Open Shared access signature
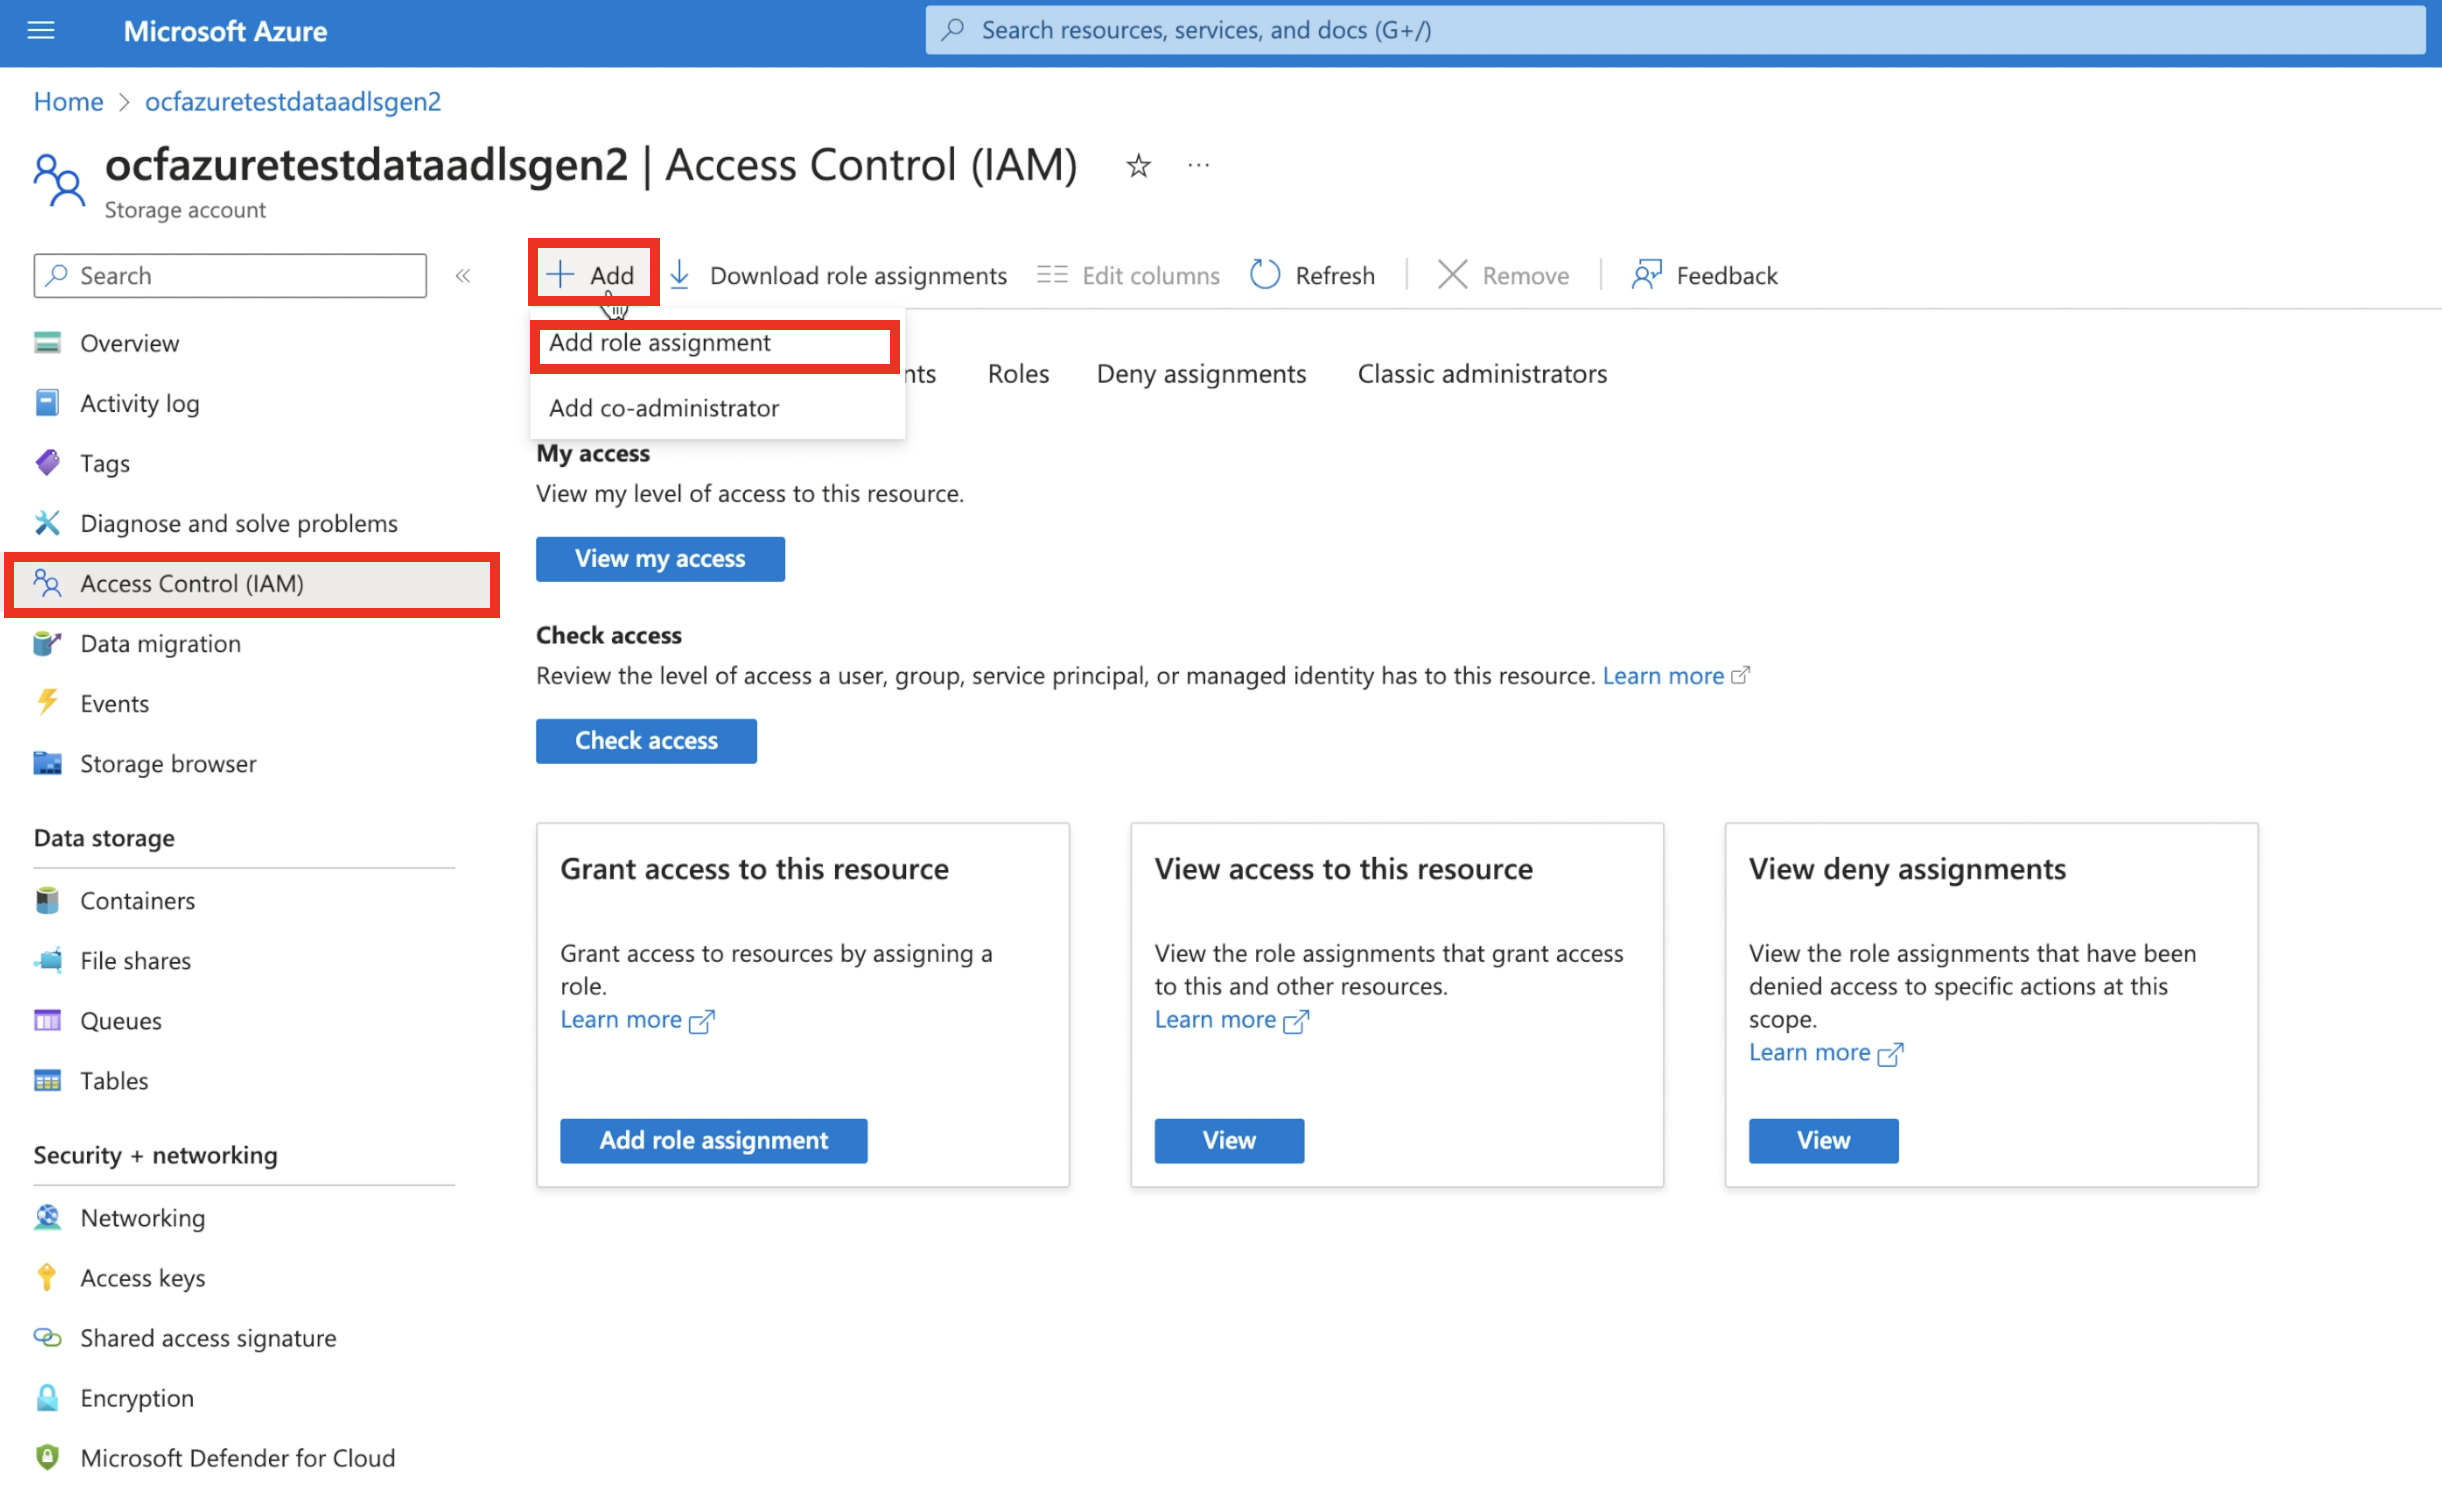 click(x=208, y=1338)
